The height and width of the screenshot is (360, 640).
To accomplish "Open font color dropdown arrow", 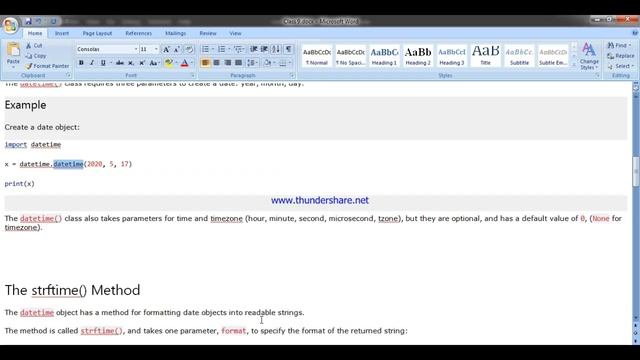I will coord(192,63).
